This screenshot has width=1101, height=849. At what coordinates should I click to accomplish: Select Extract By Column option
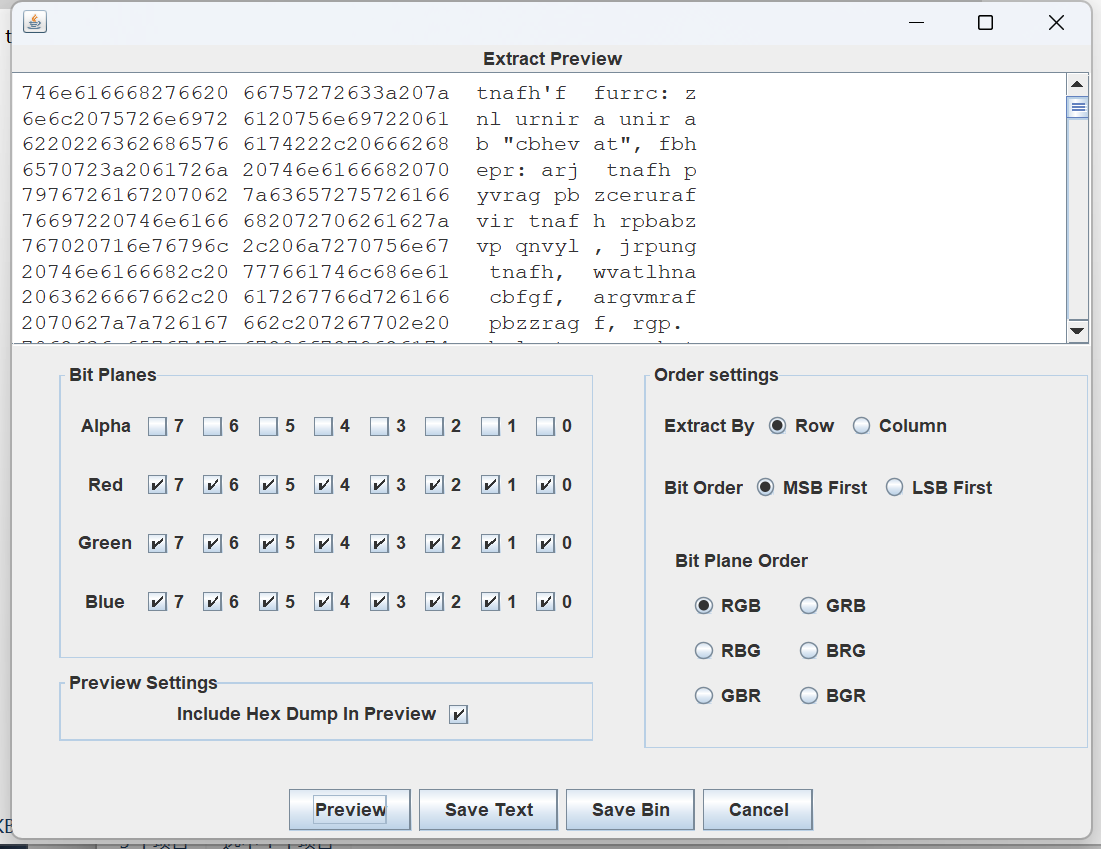862,426
